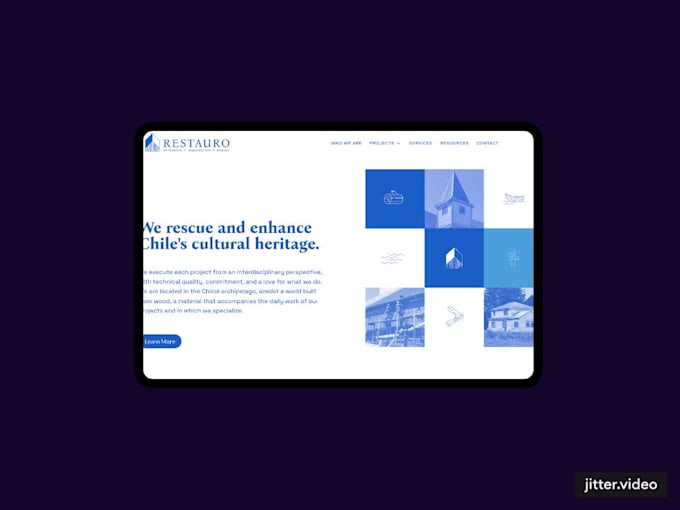Viewport: 680px width, 510px height.
Task: Open the church tower photo tile
Action: (x=454, y=199)
